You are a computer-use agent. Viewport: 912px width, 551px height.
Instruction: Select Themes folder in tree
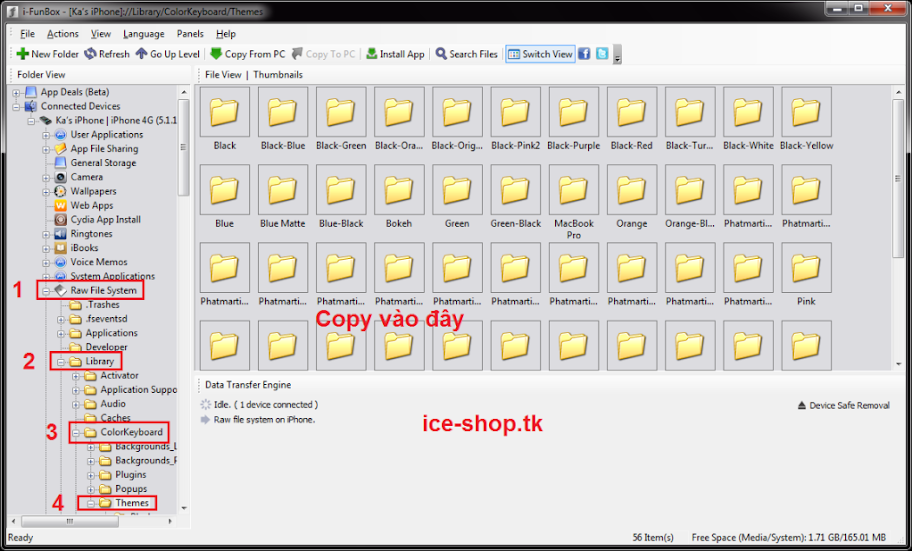(x=132, y=503)
